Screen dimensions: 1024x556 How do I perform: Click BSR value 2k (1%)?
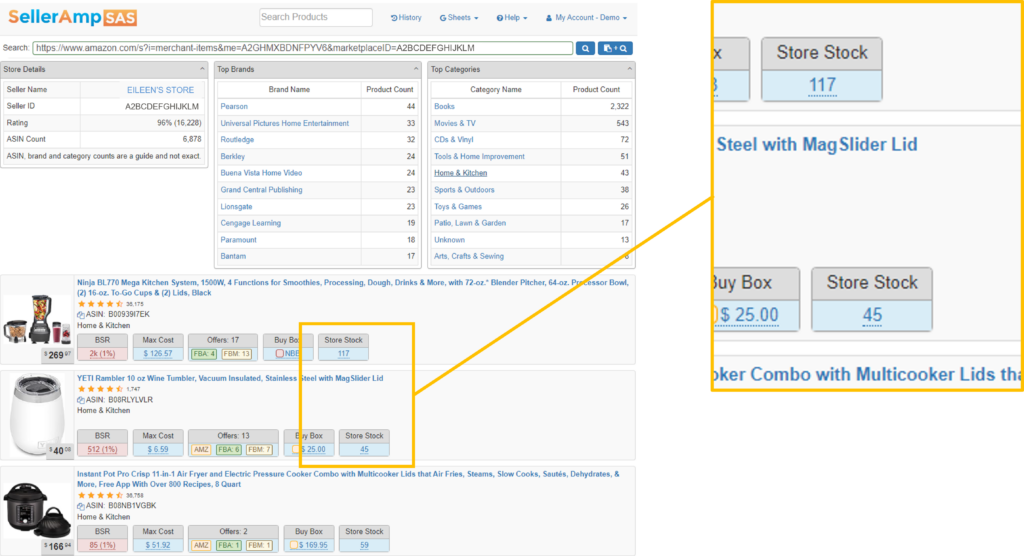click(x=103, y=354)
